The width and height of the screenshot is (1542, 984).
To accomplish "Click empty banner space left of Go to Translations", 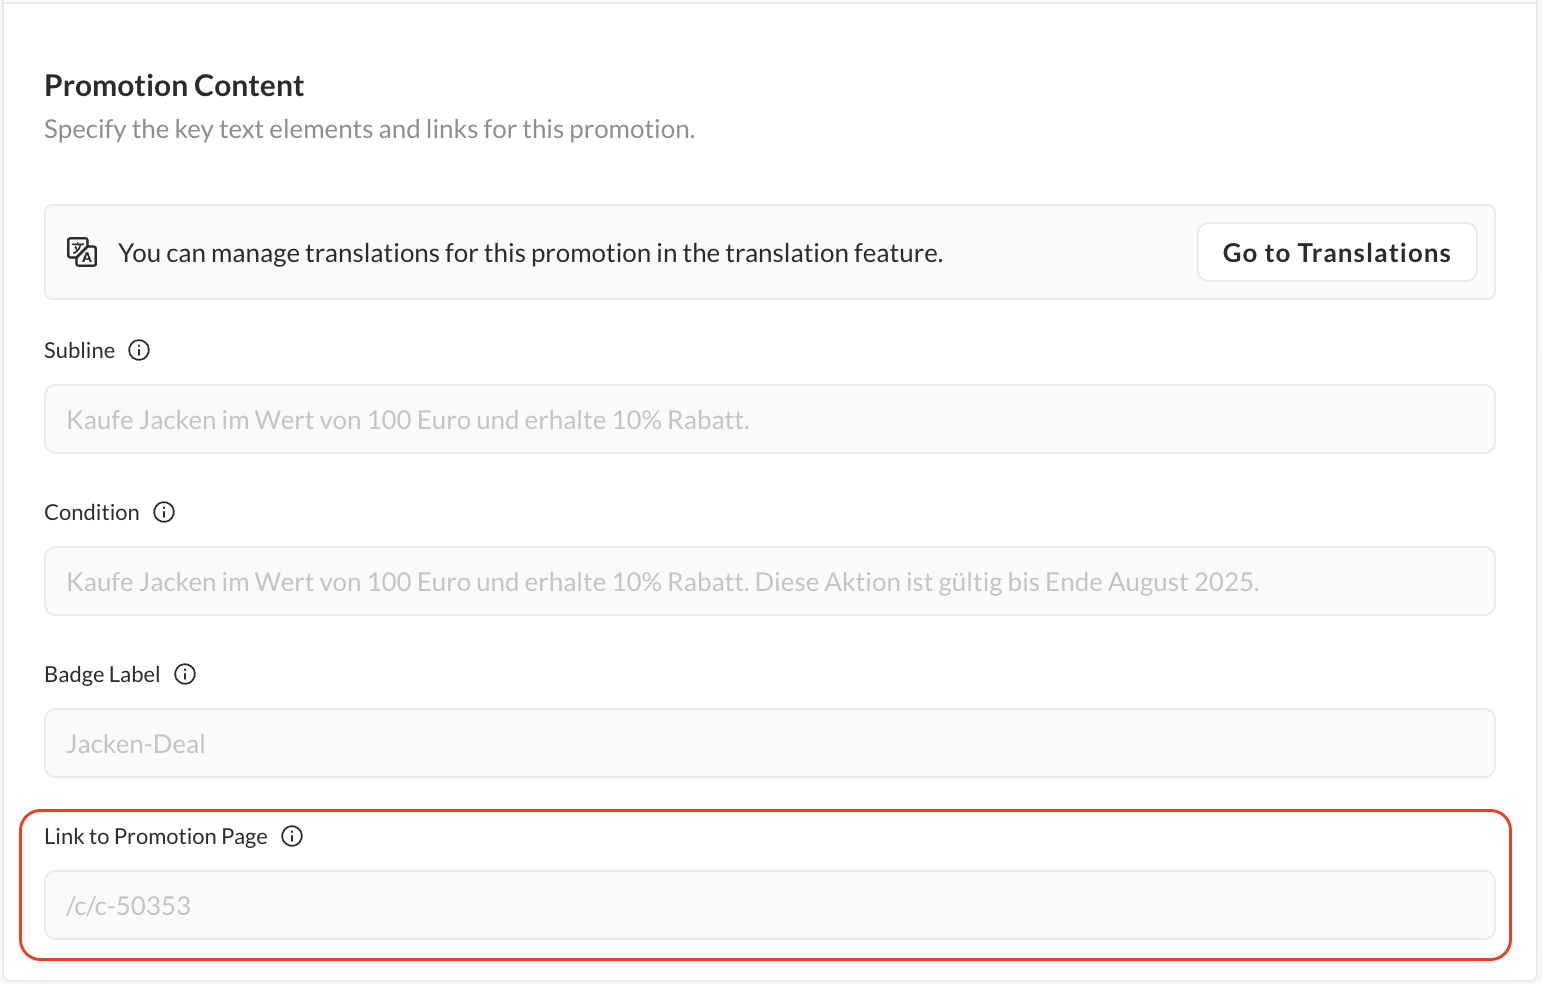I will [x=1070, y=253].
